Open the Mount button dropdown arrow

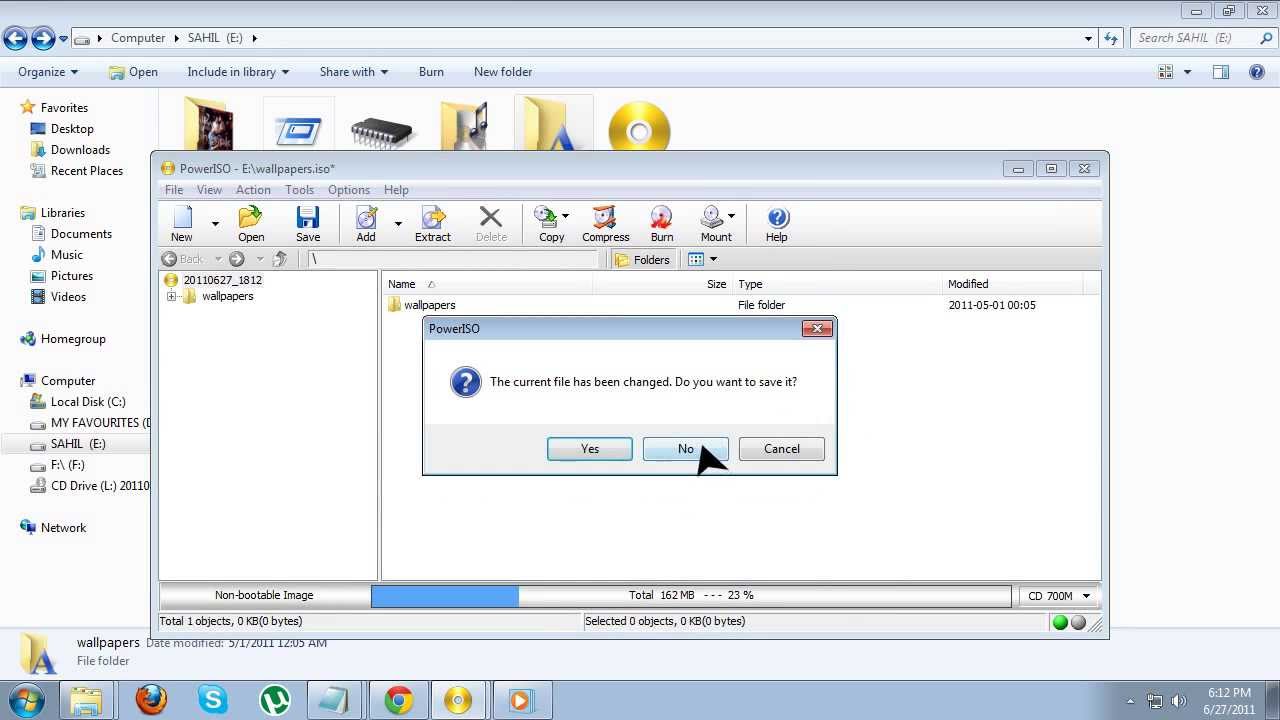(731, 216)
